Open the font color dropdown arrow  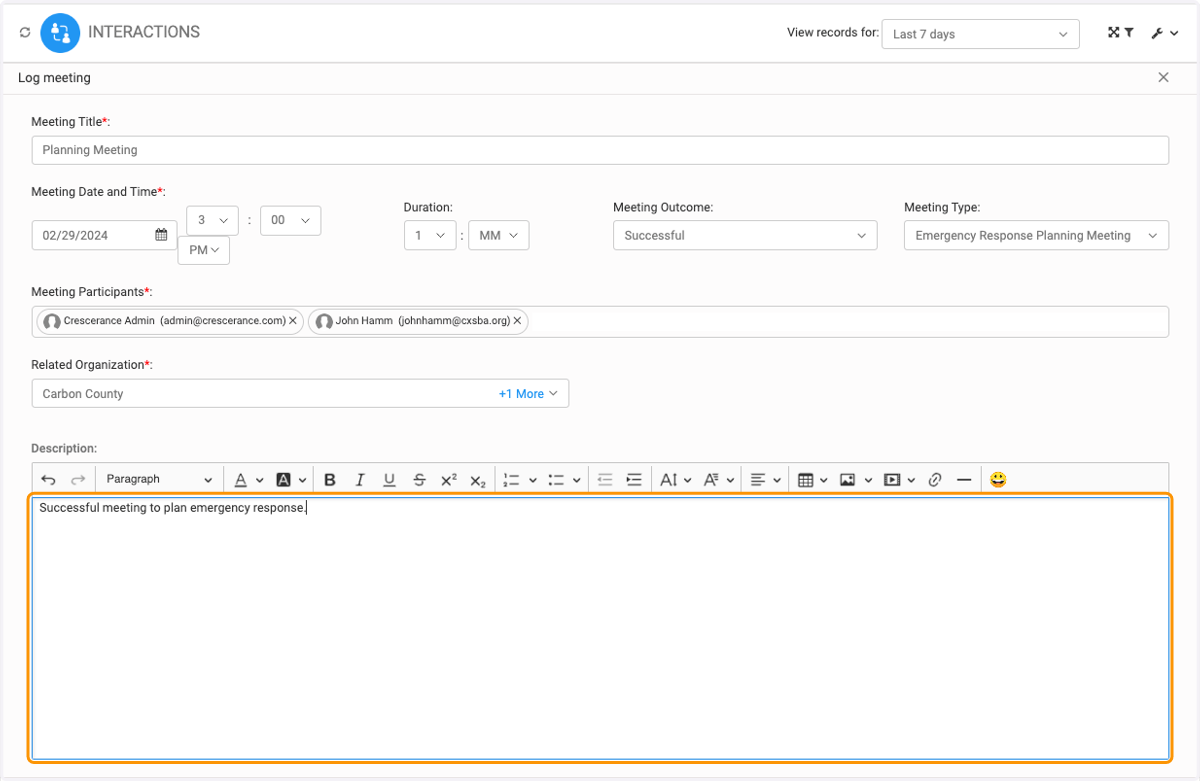(260, 480)
